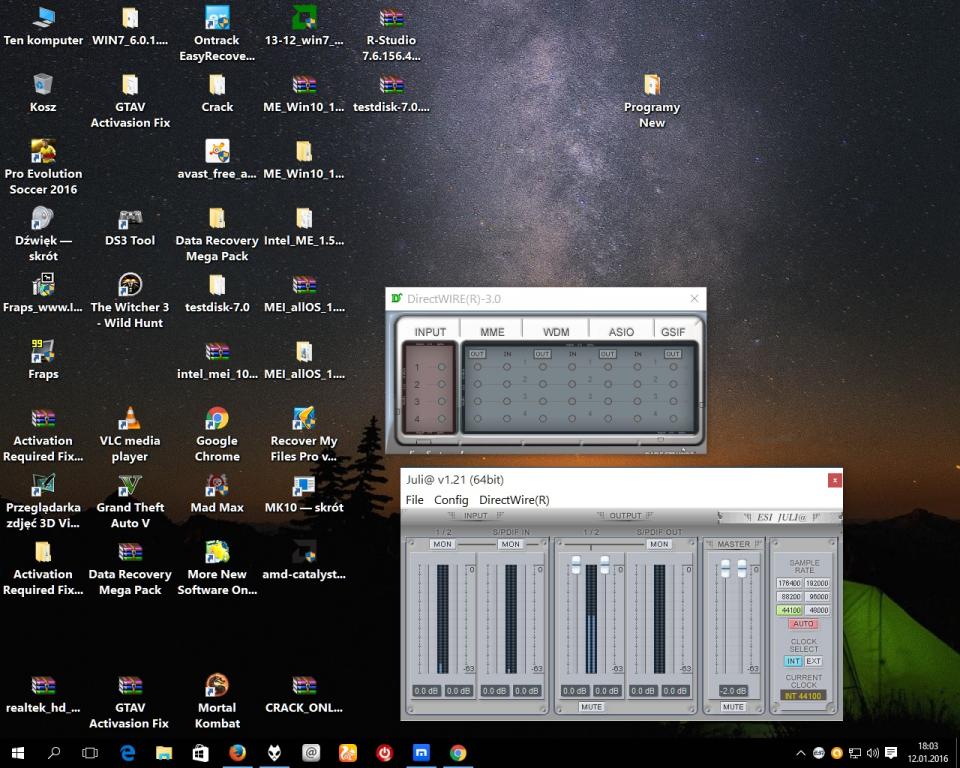Toggle MON for S/PDIF OUT

659,544
